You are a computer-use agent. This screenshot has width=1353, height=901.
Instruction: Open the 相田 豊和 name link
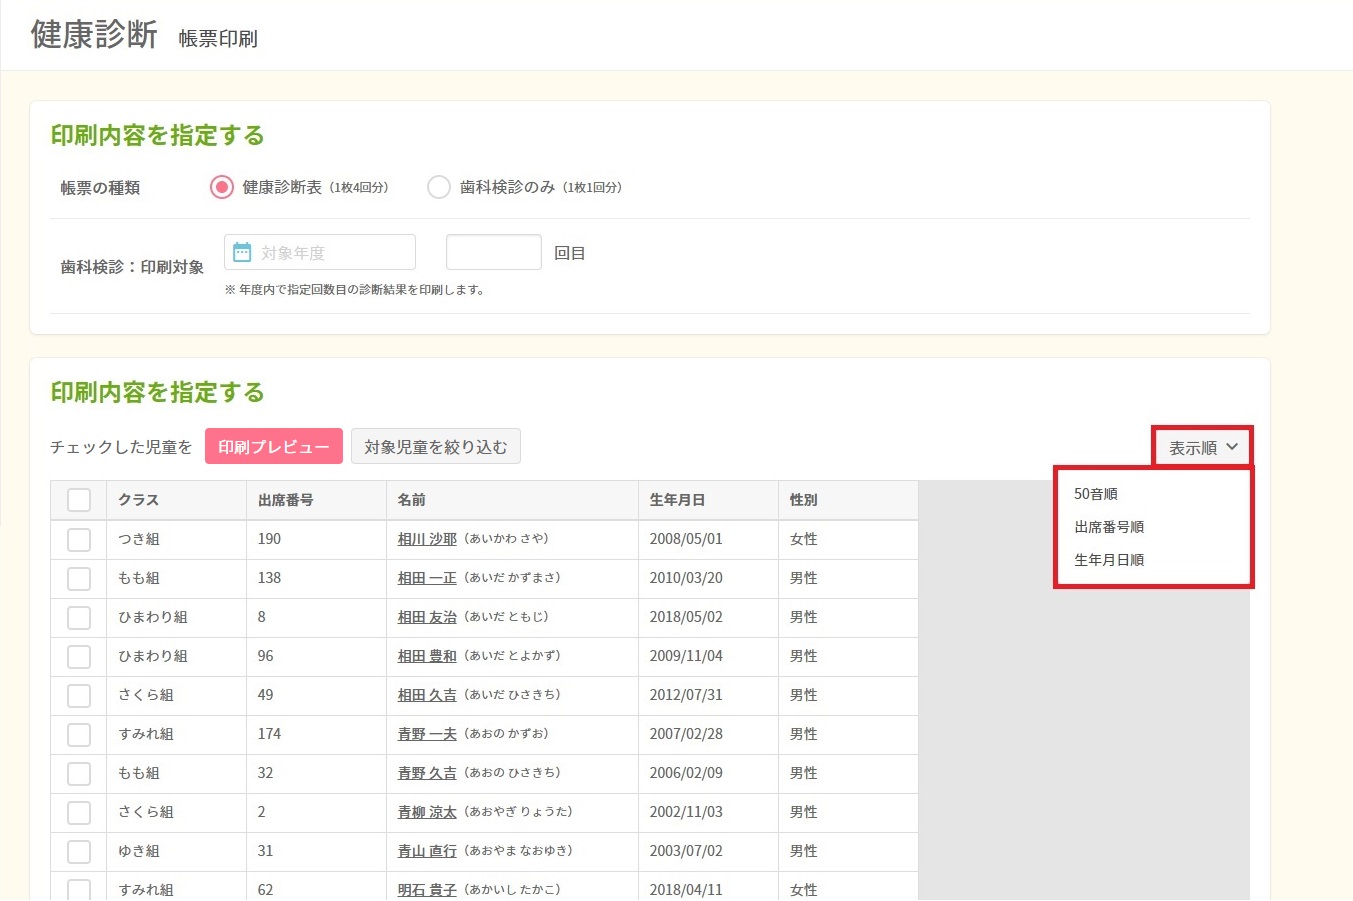tap(427, 656)
